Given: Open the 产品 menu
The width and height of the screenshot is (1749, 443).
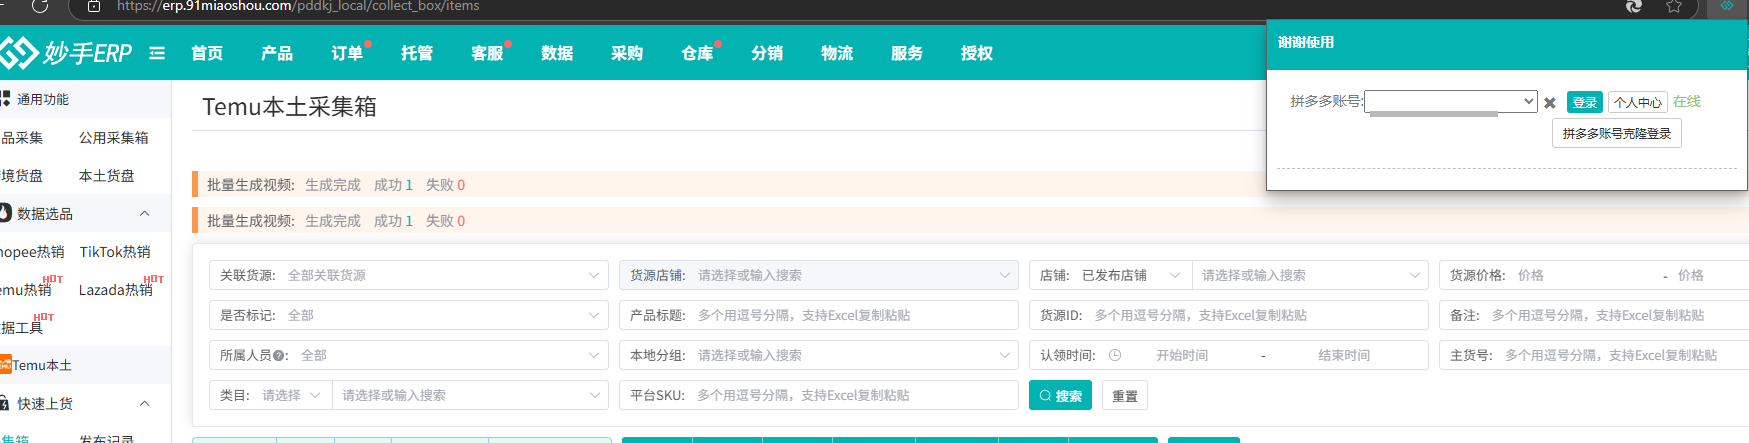Looking at the screenshot, I should click(277, 53).
